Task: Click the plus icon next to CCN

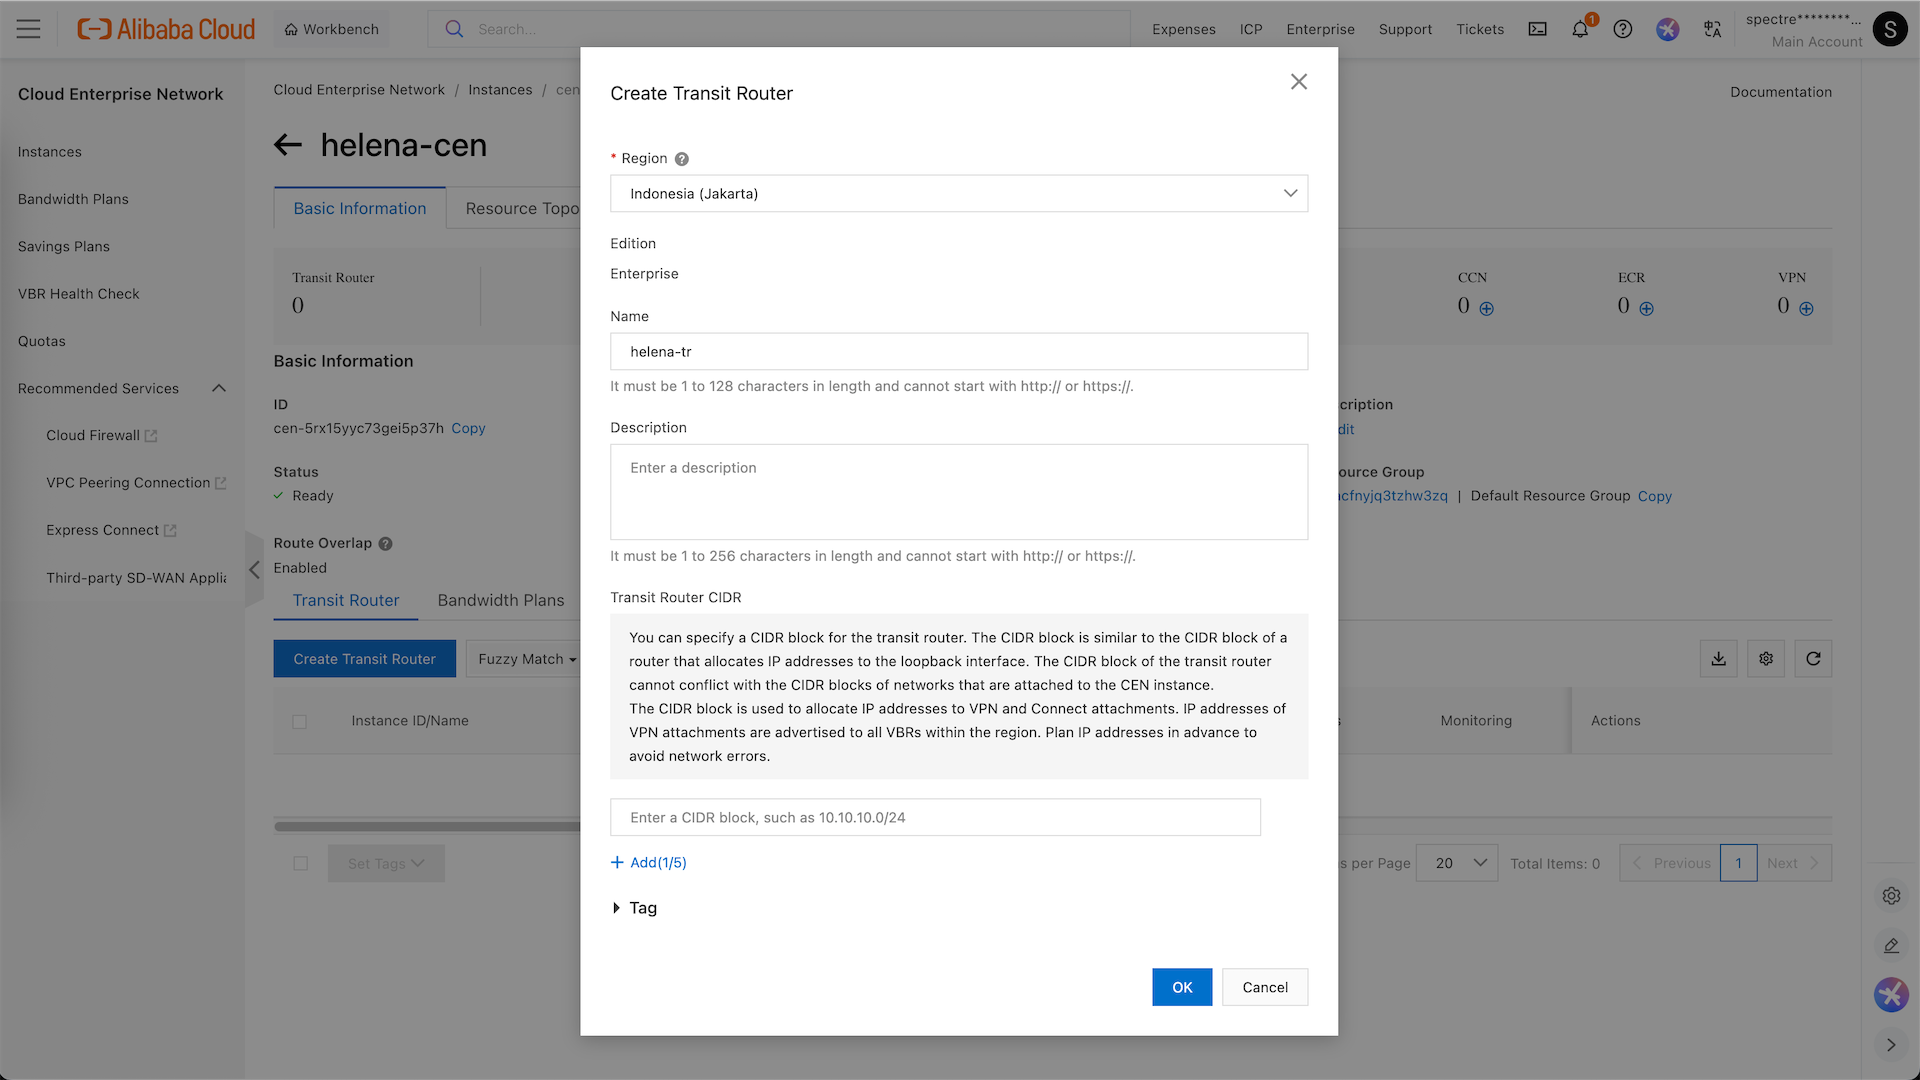Action: [x=1487, y=309]
